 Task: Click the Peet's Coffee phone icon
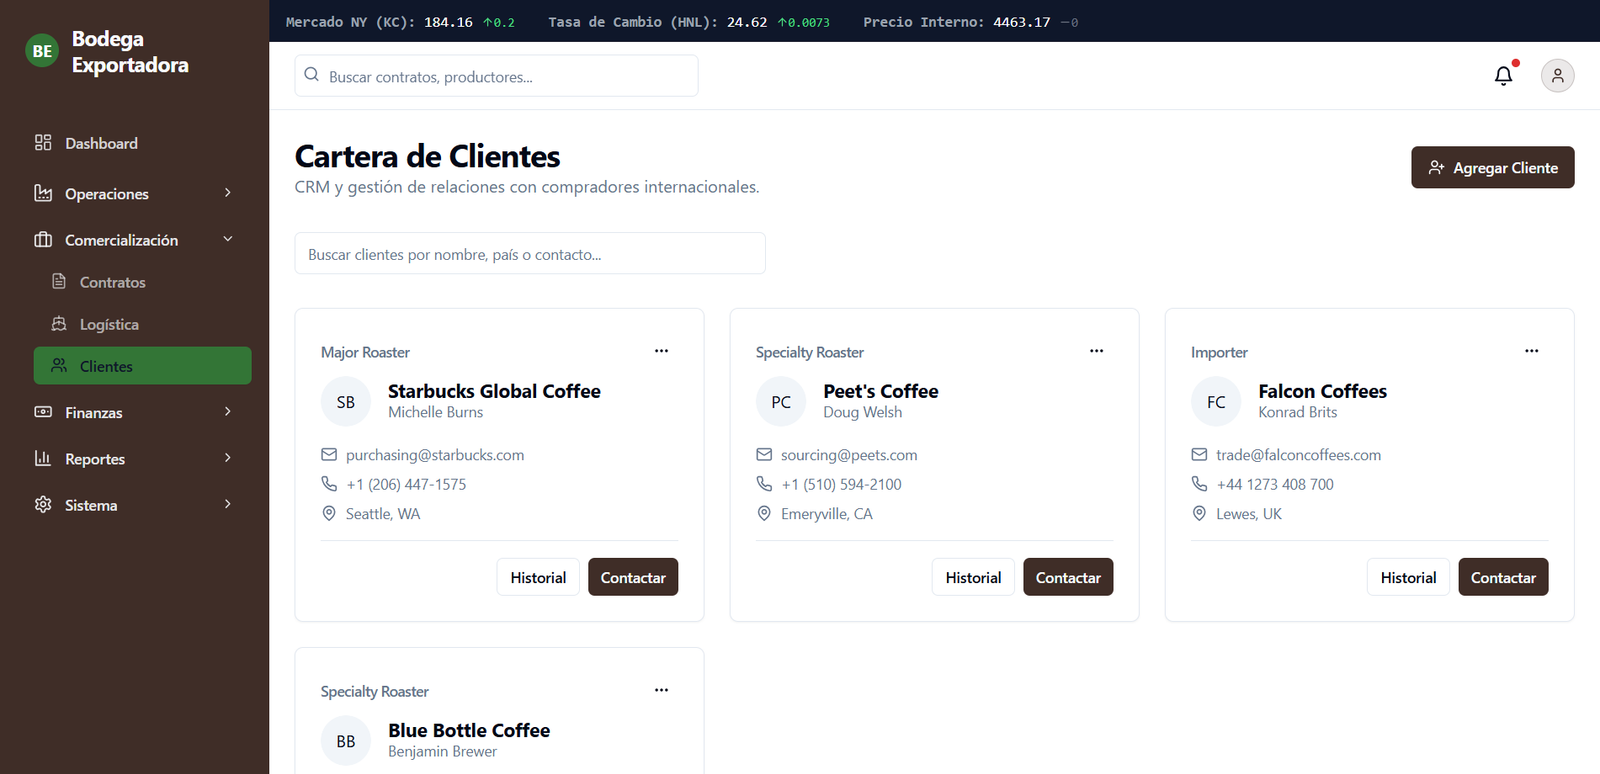tap(764, 484)
